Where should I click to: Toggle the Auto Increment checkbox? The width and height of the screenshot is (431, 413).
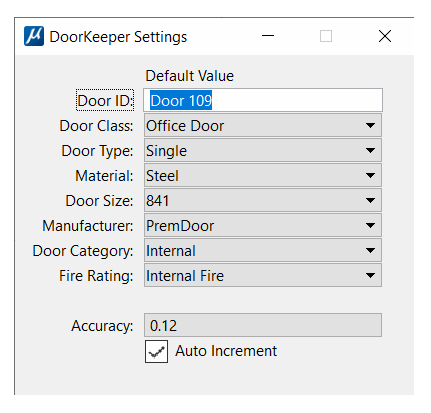tap(156, 351)
